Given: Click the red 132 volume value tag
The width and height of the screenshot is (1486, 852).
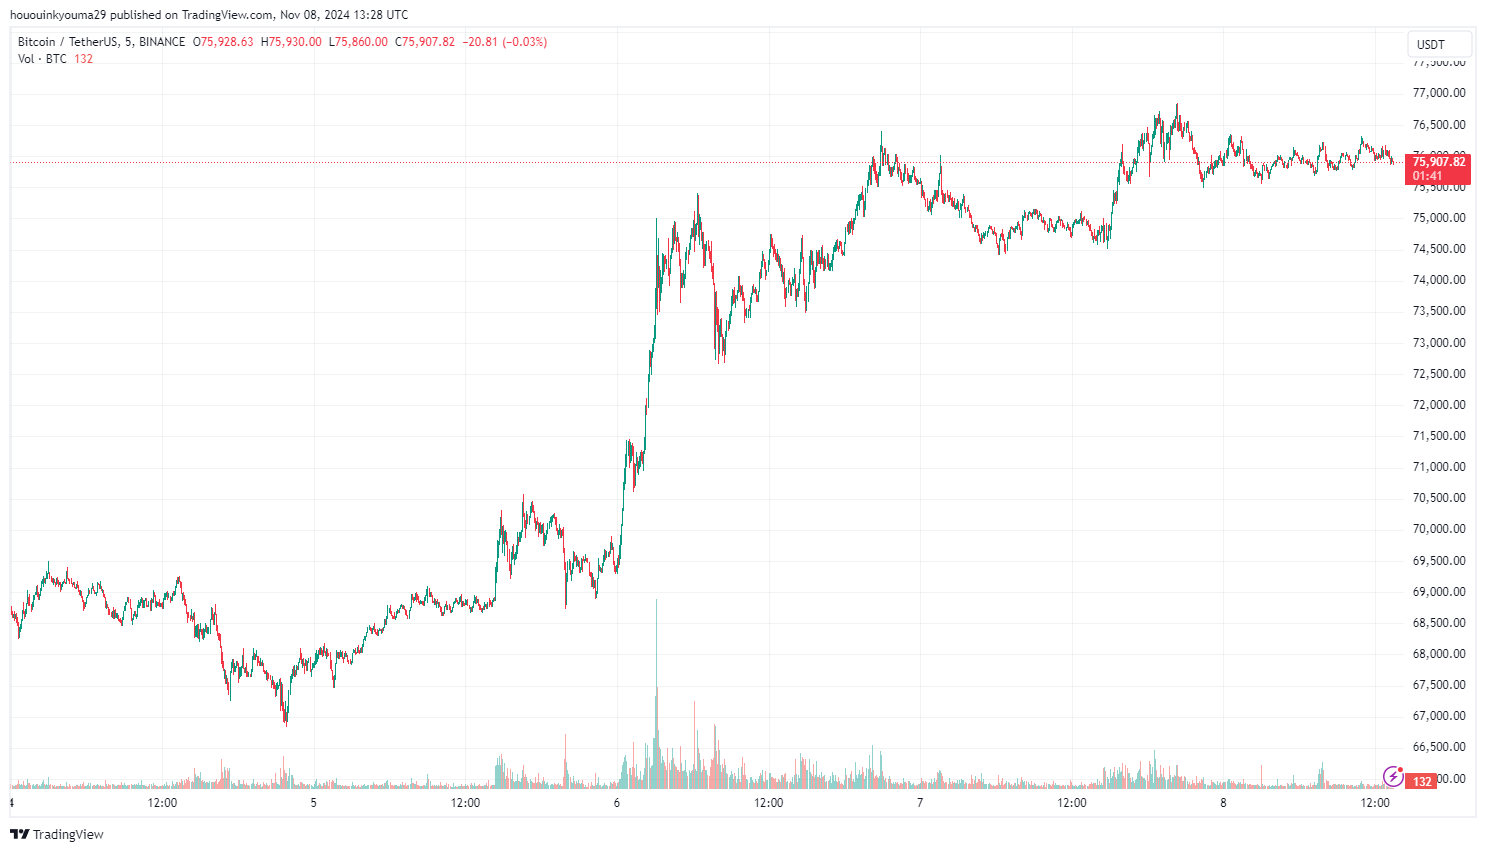Looking at the screenshot, I should tap(1422, 781).
